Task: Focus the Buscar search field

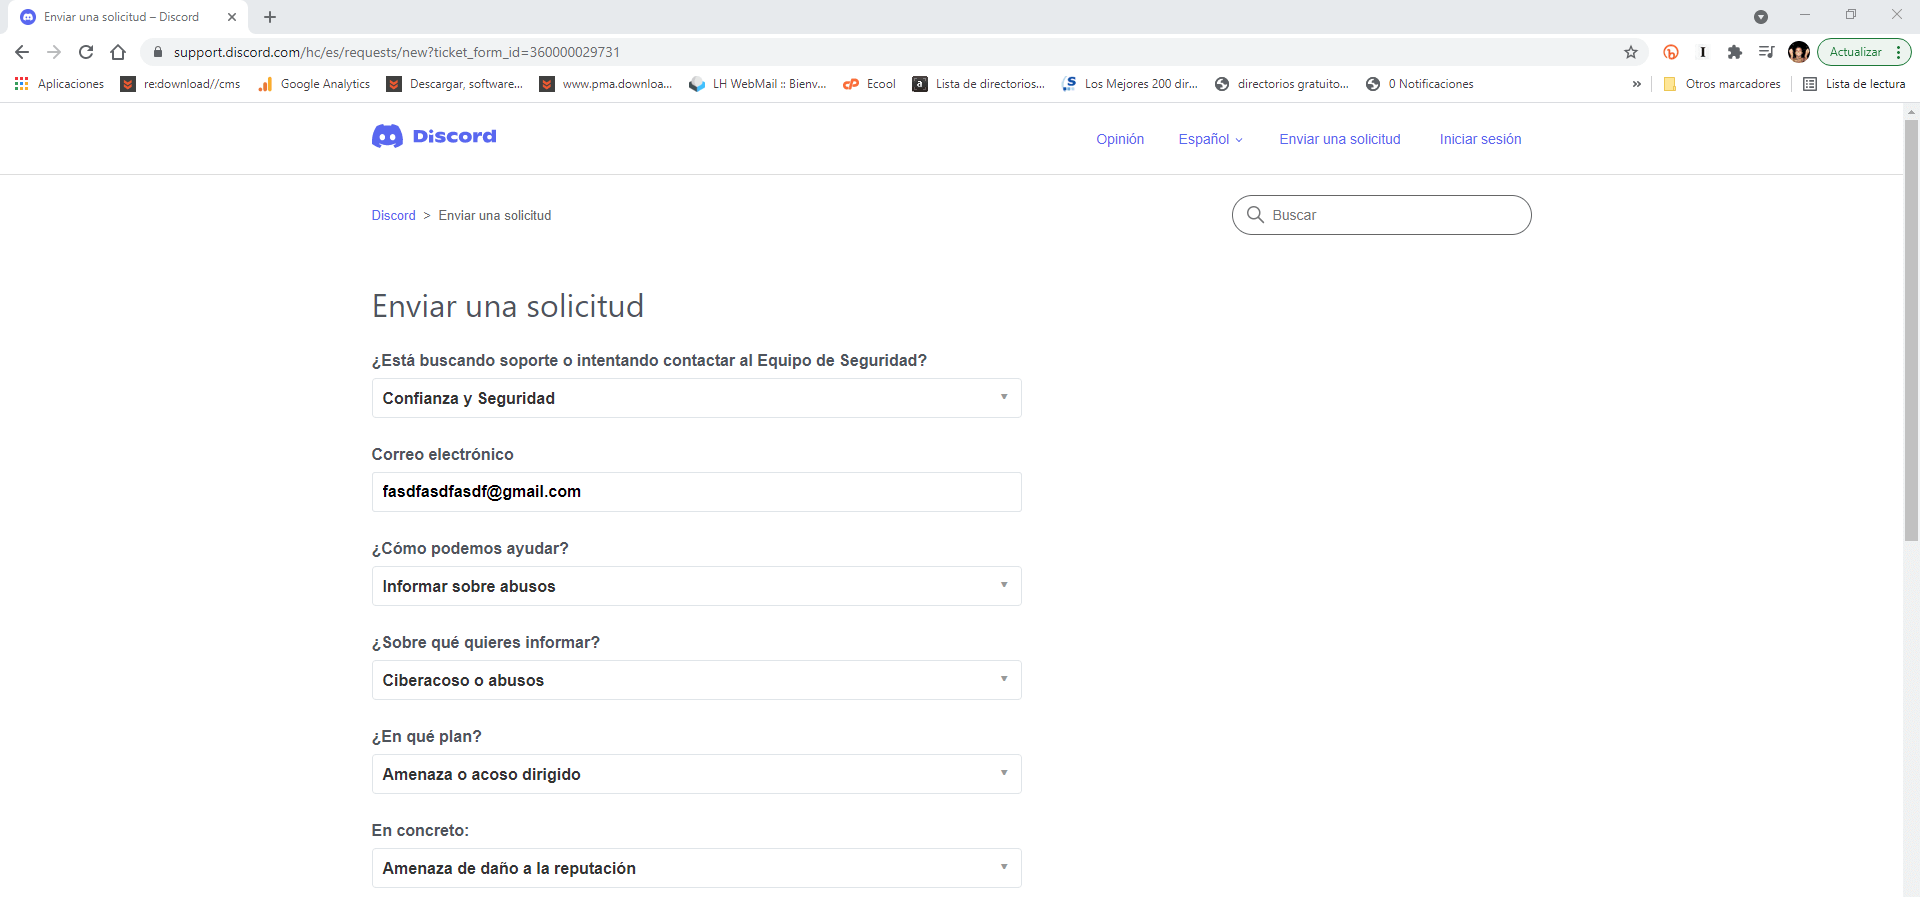Action: 1381,215
